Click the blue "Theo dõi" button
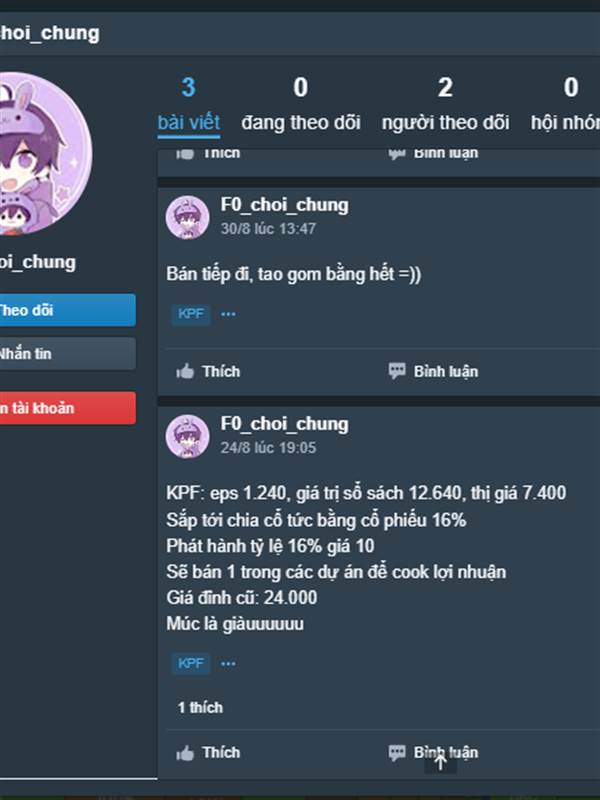This screenshot has height=800, width=600. pyautogui.click(x=67, y=310)
